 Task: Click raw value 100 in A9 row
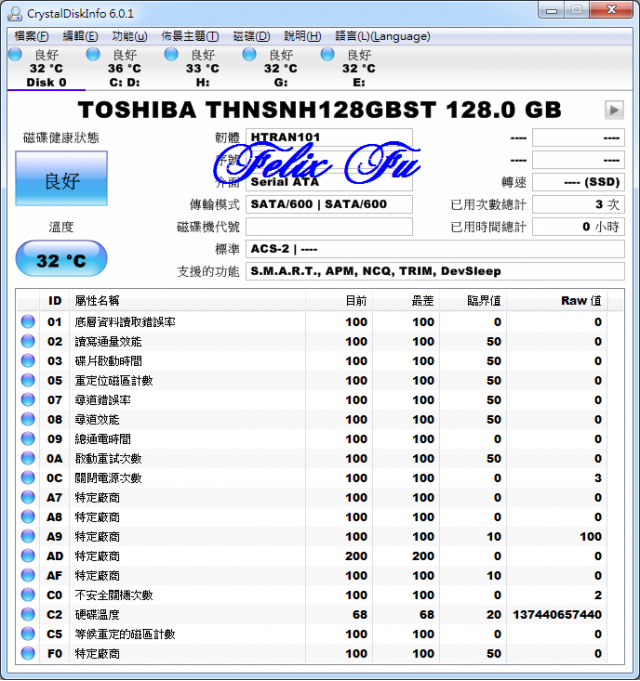(x=591, y=537)
